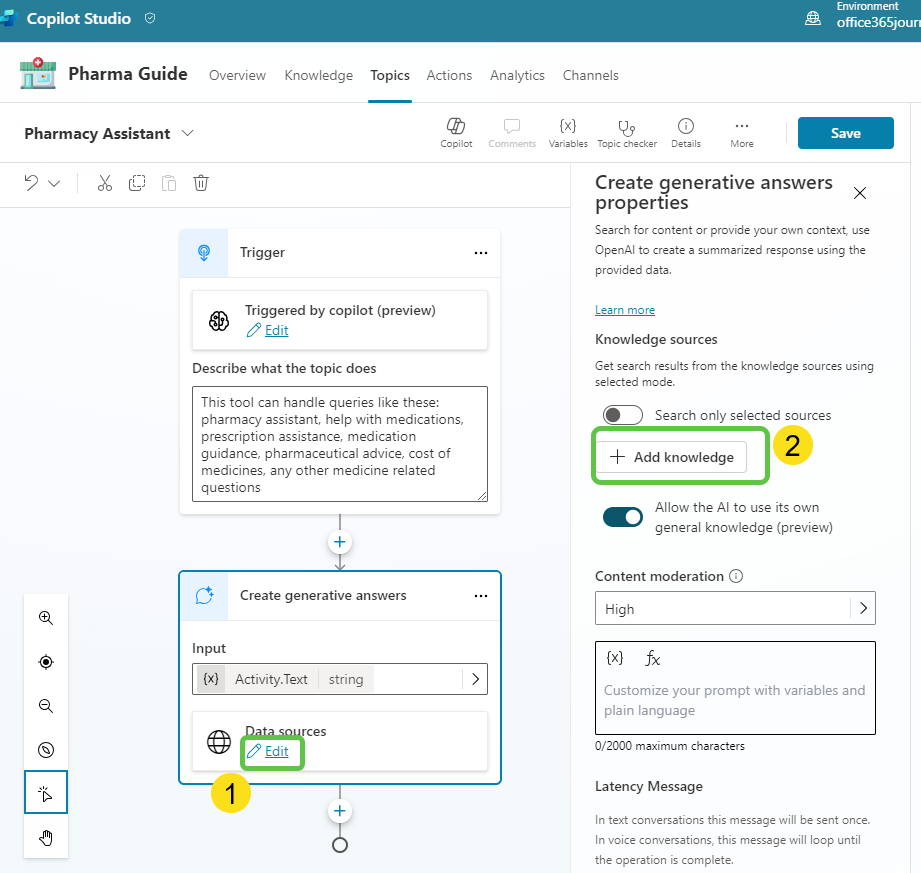Select the Variables icon
This screenshot has width=921, height=873.
click(568, 131)
